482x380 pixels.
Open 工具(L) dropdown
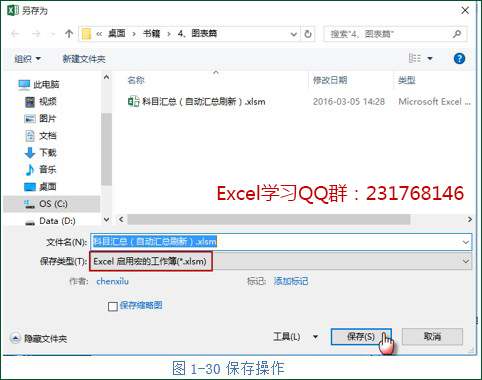point(295,337)
